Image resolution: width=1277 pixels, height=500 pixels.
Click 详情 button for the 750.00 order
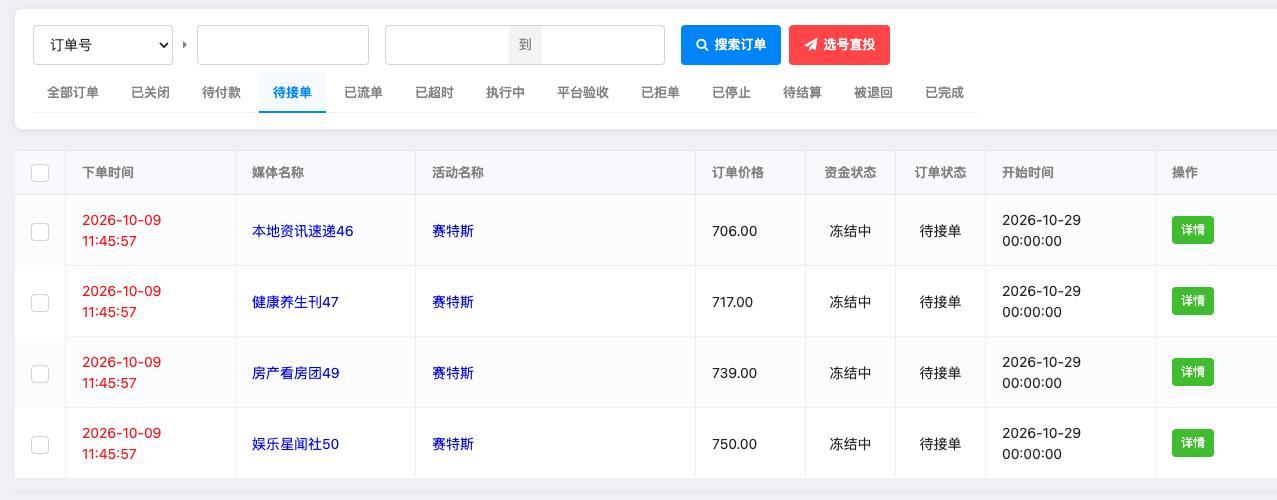(x=1193, y=443)
